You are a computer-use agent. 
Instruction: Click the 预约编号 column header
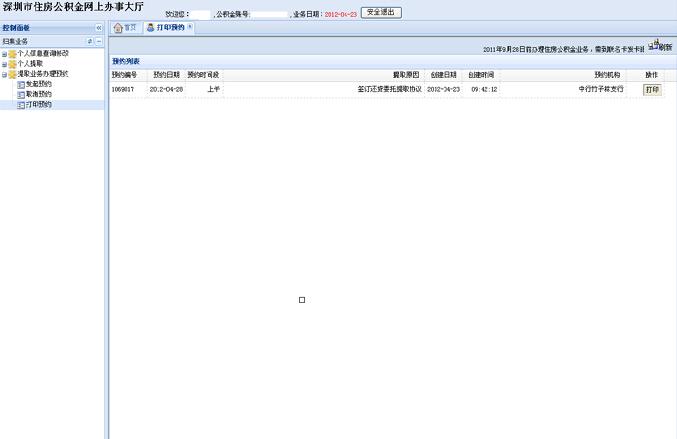127,75
